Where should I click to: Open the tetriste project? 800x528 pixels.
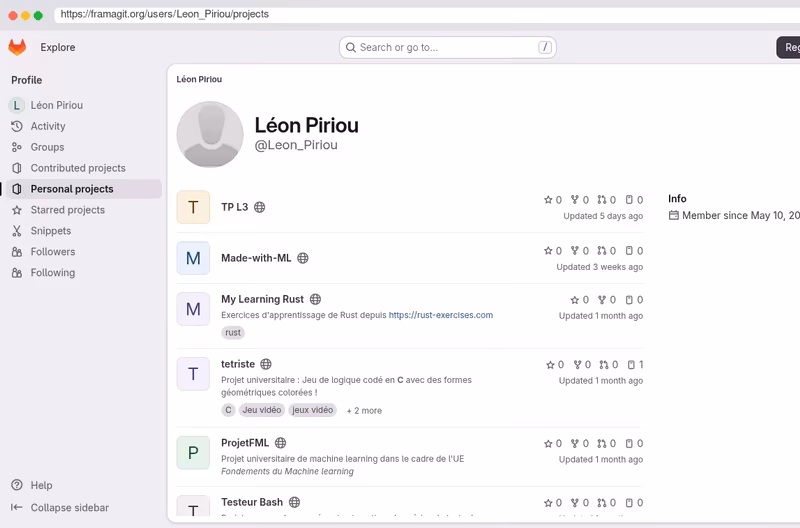[238, 364]
